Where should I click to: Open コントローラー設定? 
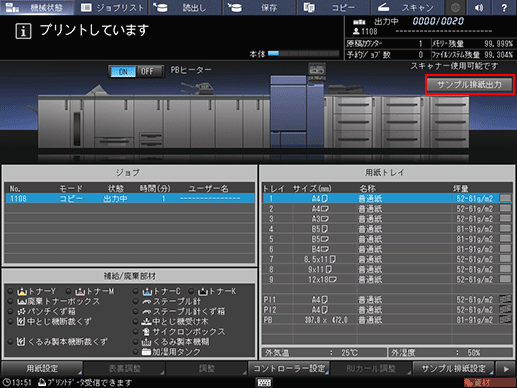click(x=289, y=369)
